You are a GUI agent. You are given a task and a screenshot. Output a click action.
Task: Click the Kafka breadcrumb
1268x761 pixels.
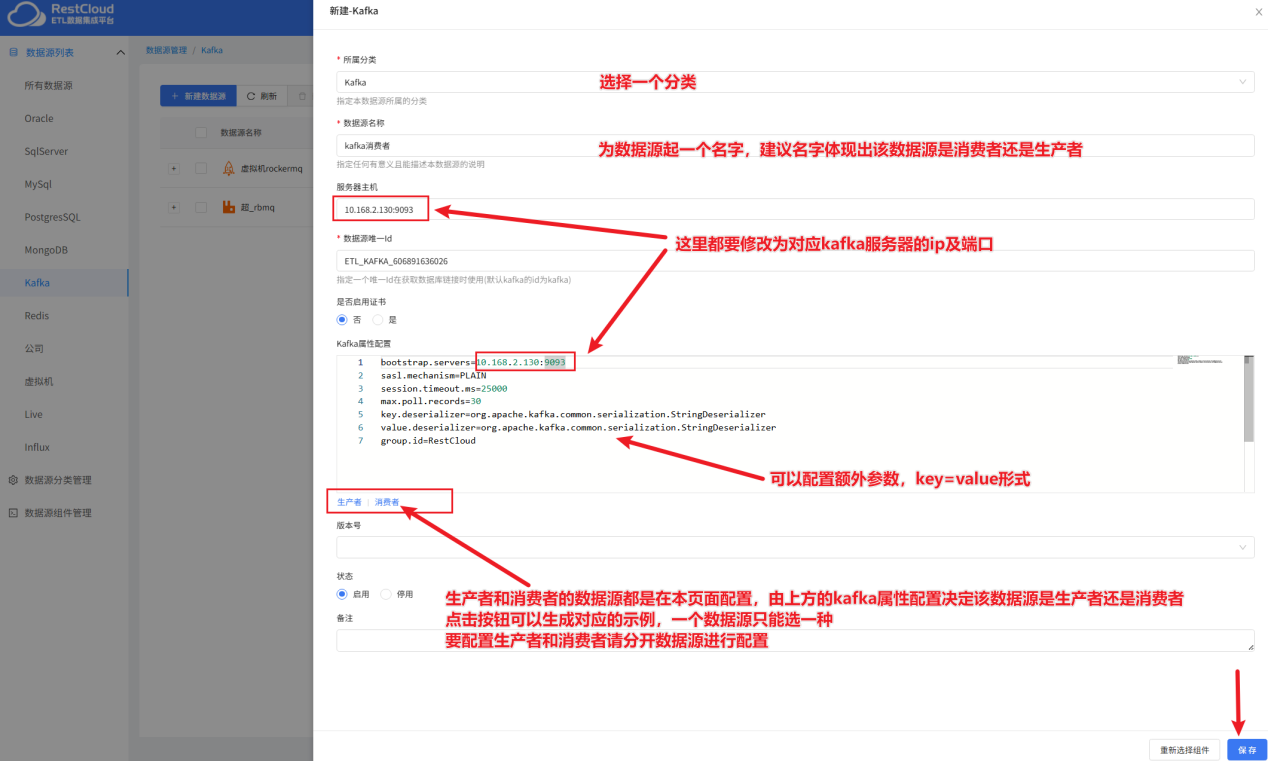[x=212, y=49]
